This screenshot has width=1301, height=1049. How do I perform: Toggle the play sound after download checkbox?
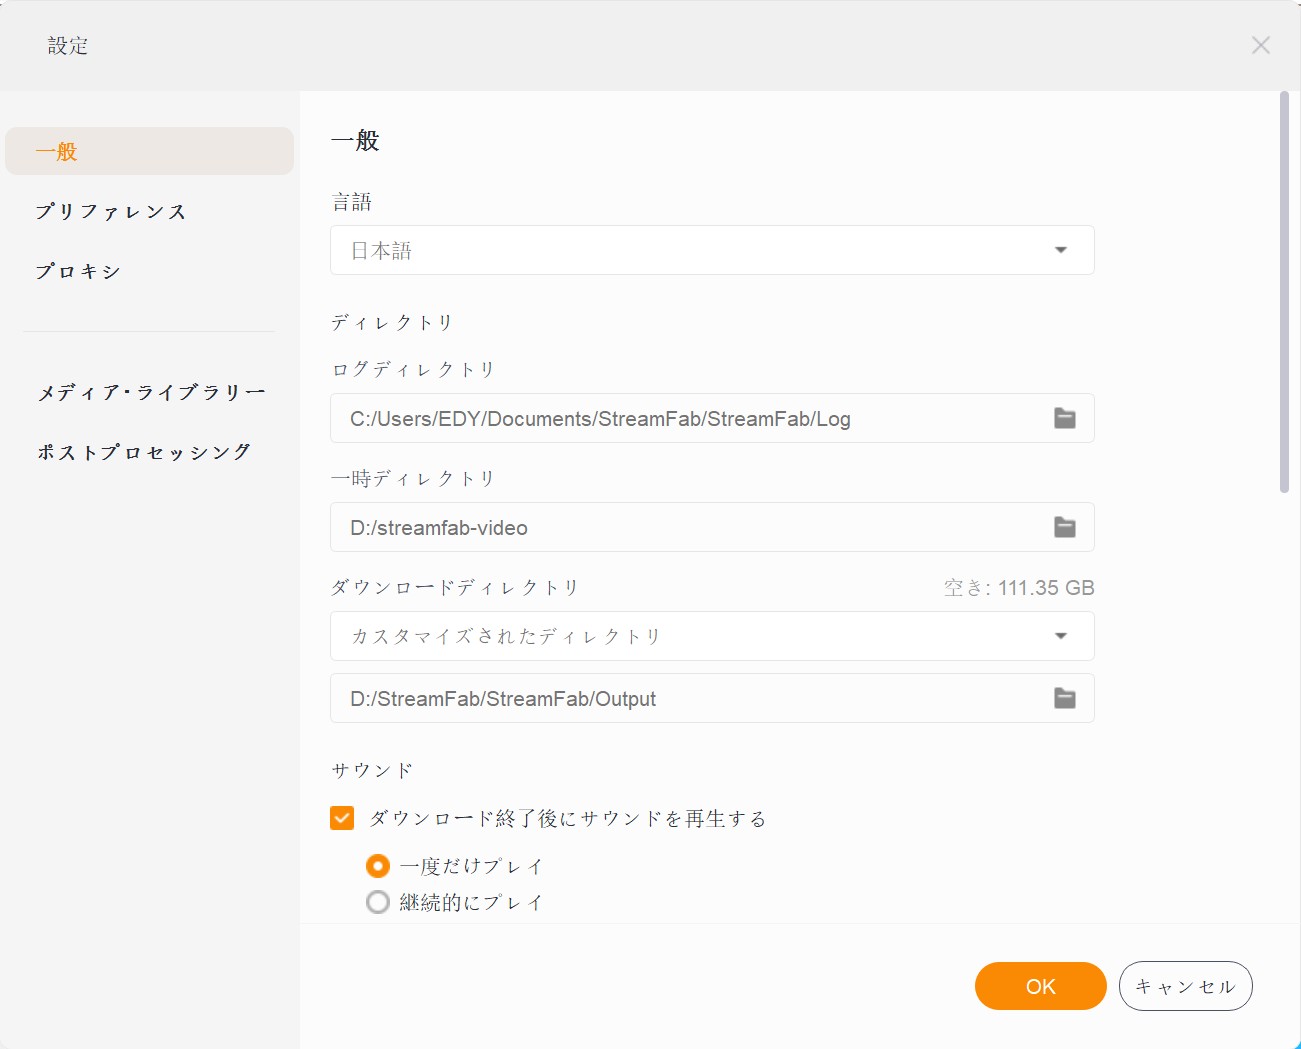click(341, 817)
